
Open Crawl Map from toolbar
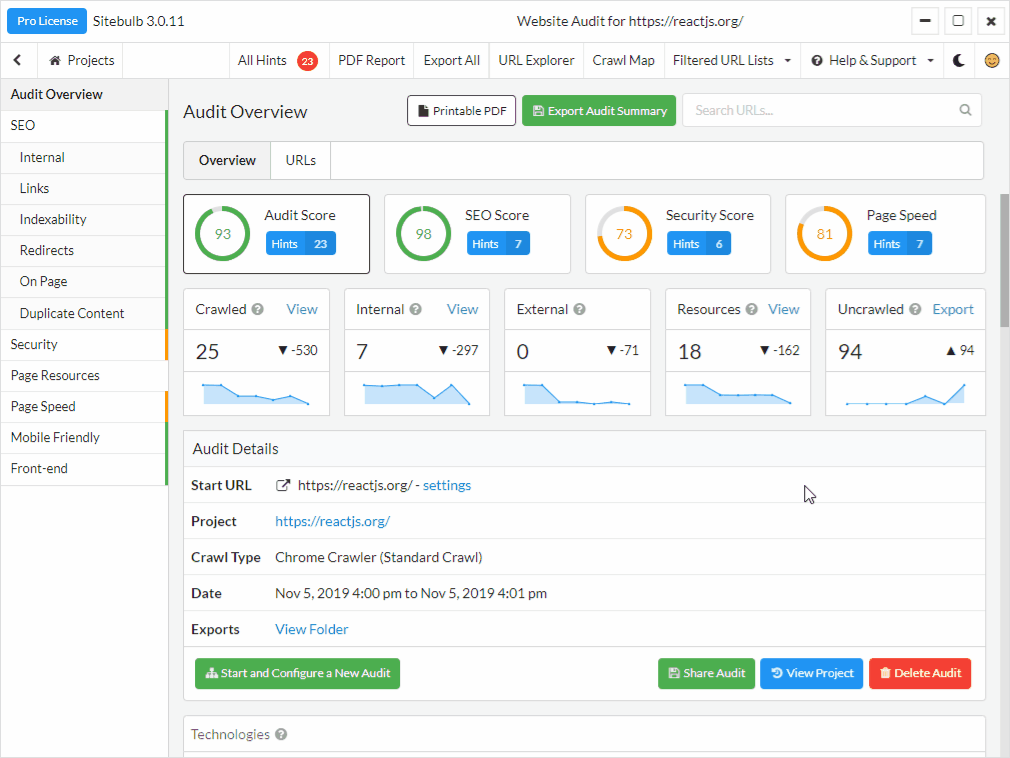623,60
